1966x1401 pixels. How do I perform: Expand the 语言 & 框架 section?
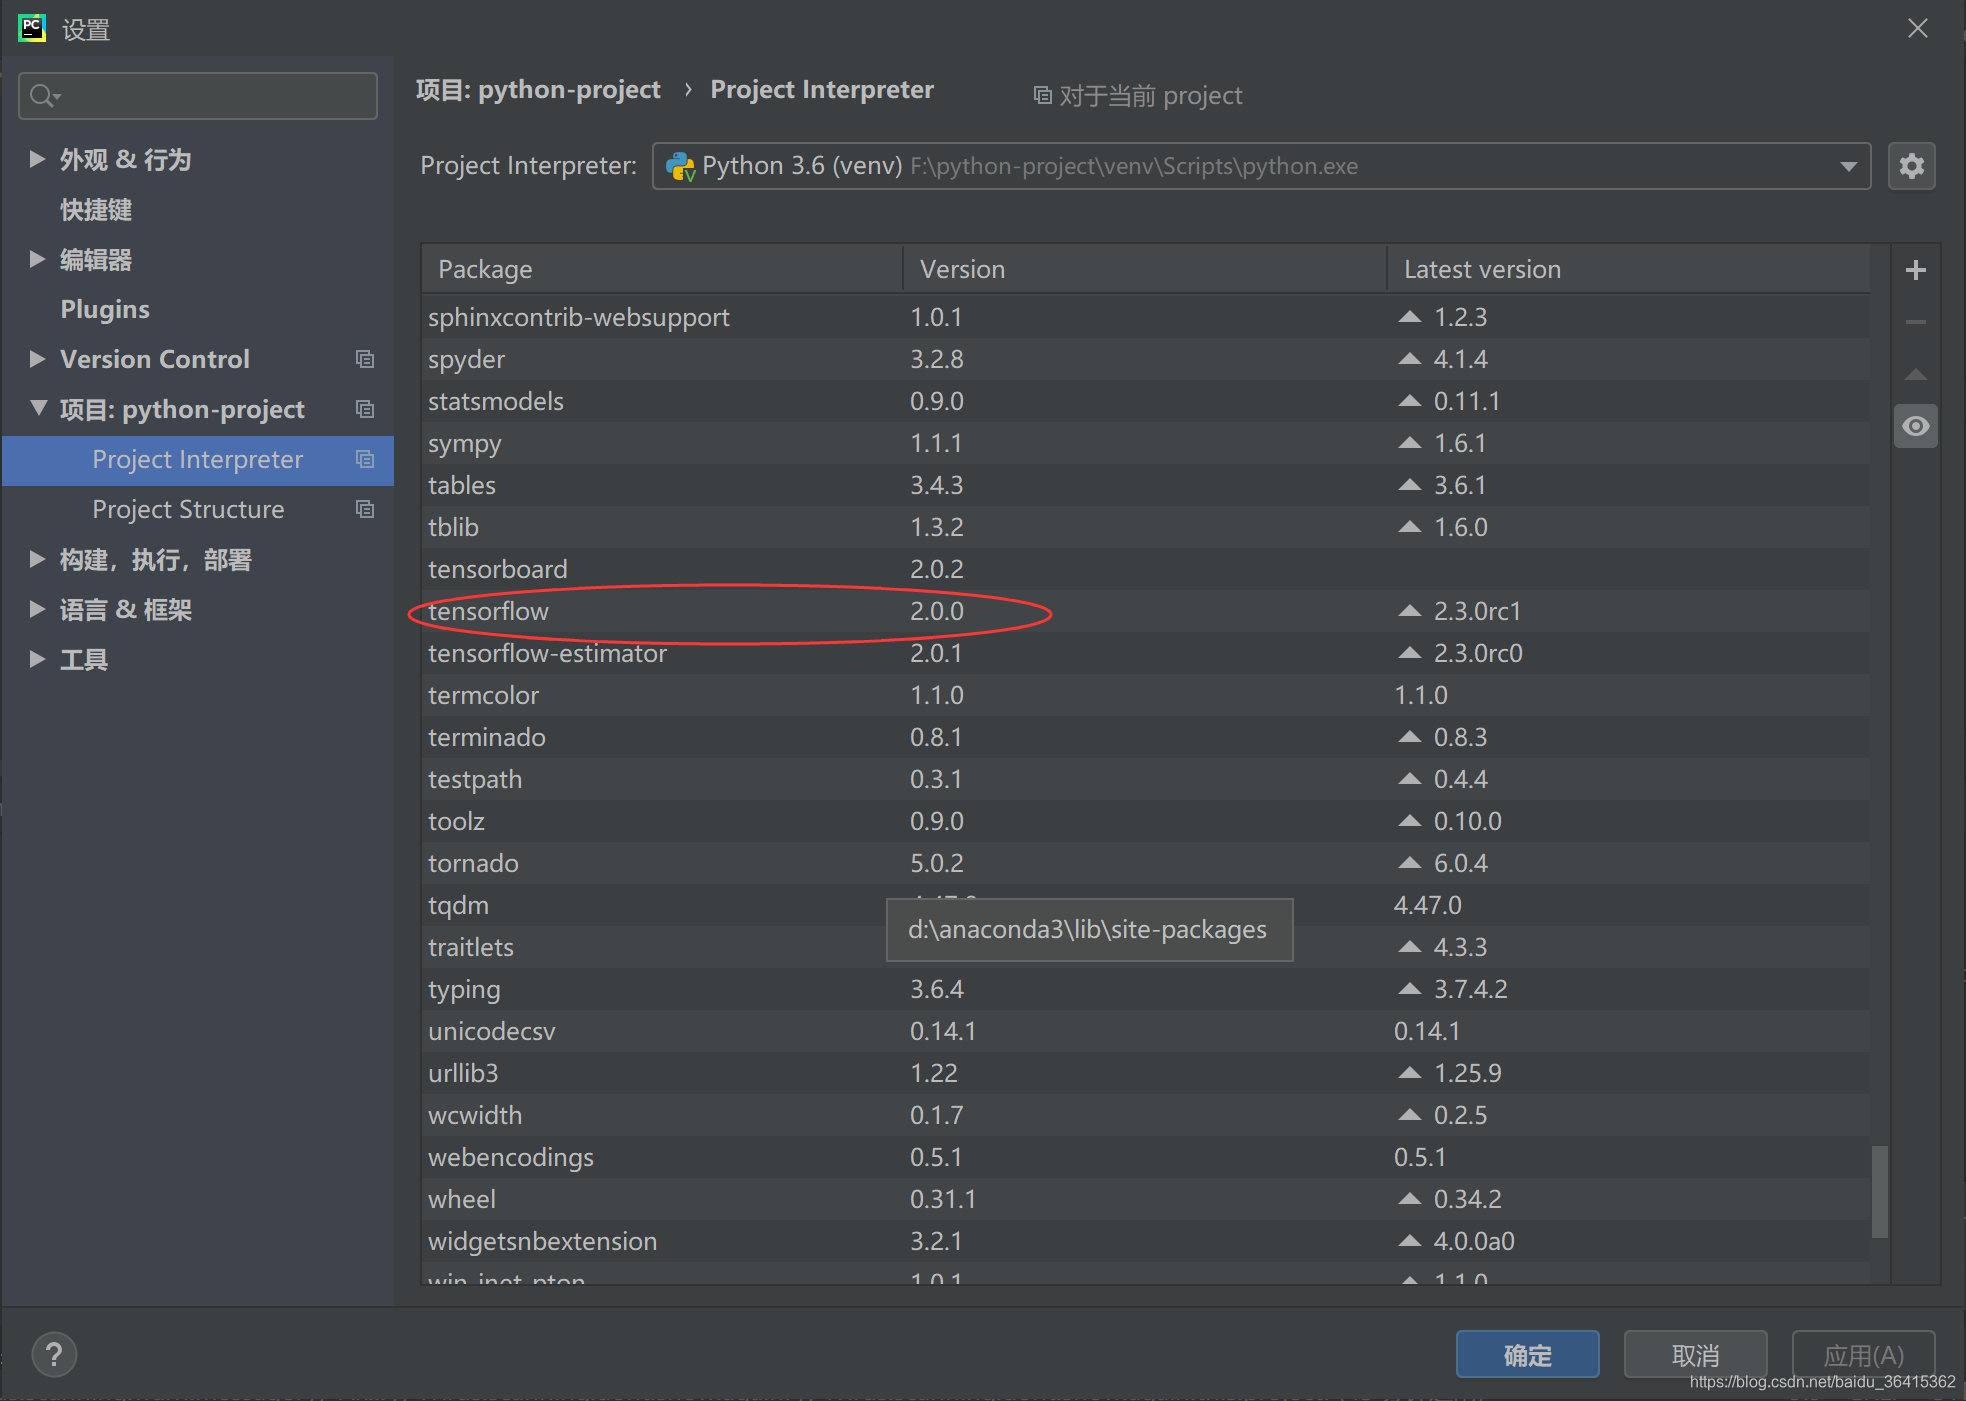click(37, 609)
